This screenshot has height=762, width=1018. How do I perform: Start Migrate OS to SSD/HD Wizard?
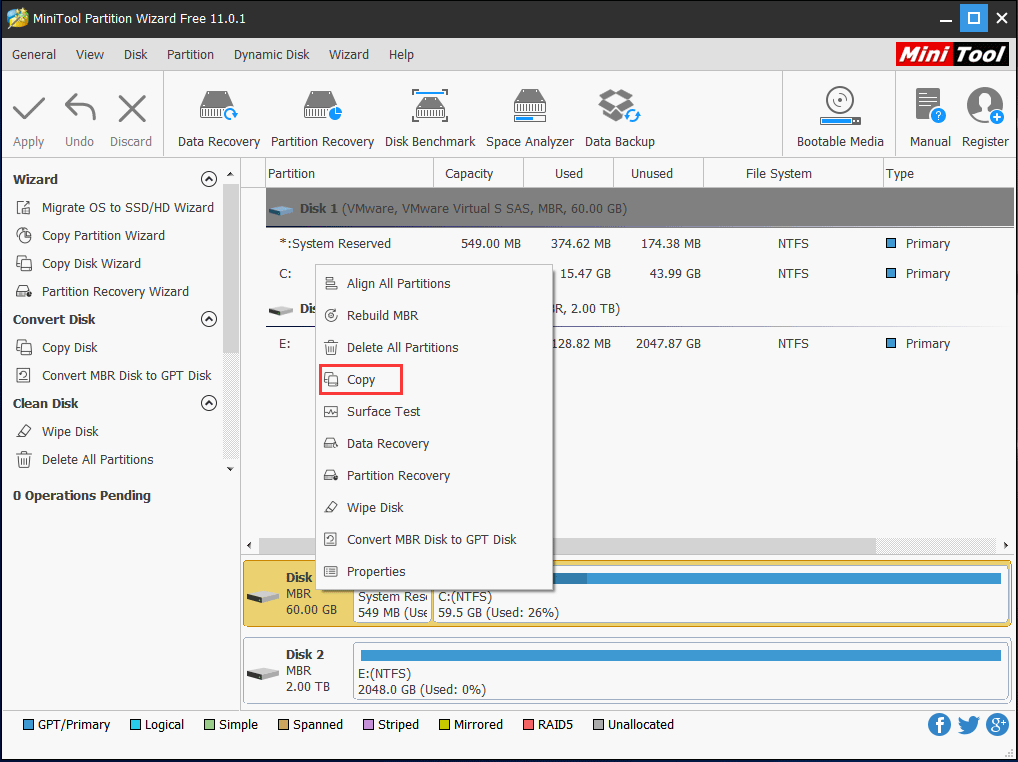(x=114, y=208)
